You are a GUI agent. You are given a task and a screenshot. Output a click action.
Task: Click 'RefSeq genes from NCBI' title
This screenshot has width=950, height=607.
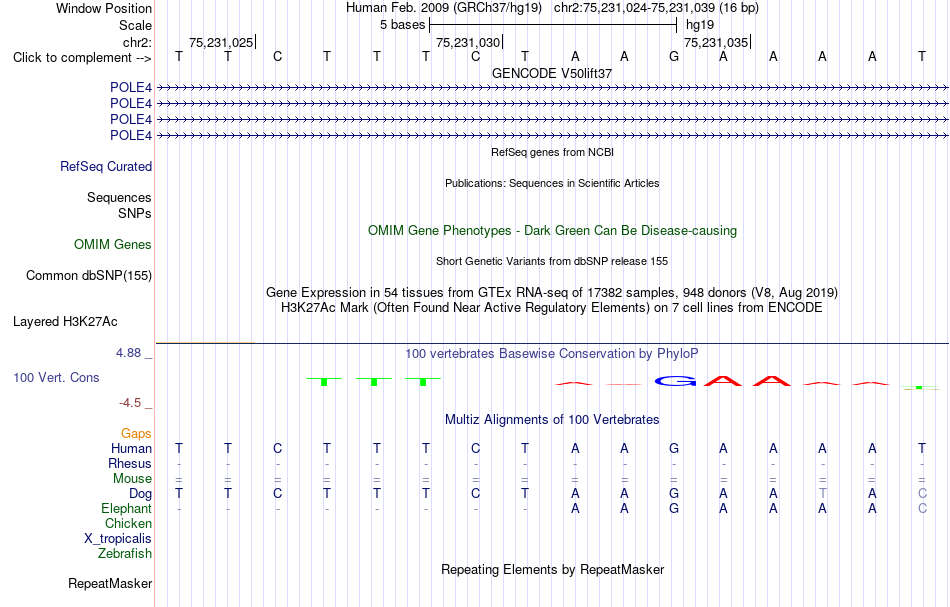pyautogui.click(x=553, y=152)
